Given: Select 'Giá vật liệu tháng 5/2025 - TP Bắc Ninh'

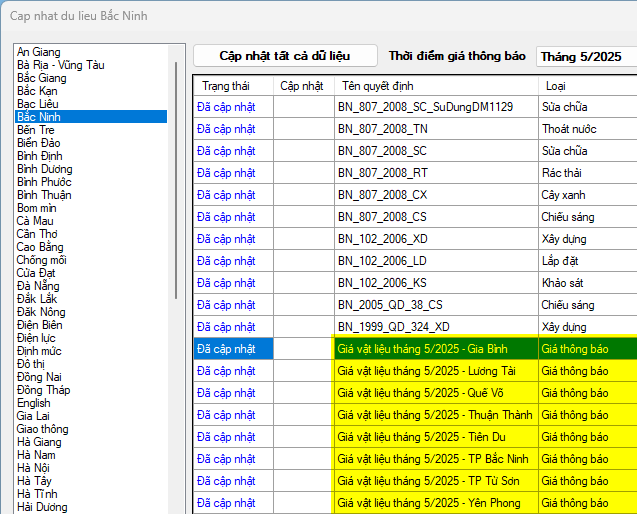Looking at the screenshot, I should click(x=433, y=459).
